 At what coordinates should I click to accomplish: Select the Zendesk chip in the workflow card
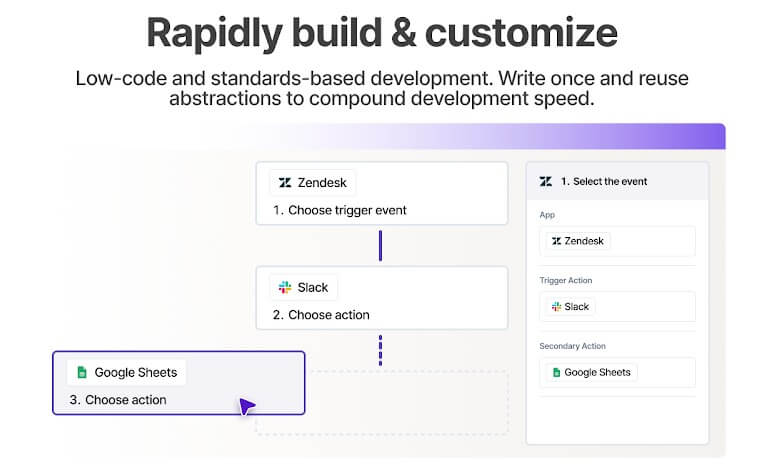pos(312,183)
